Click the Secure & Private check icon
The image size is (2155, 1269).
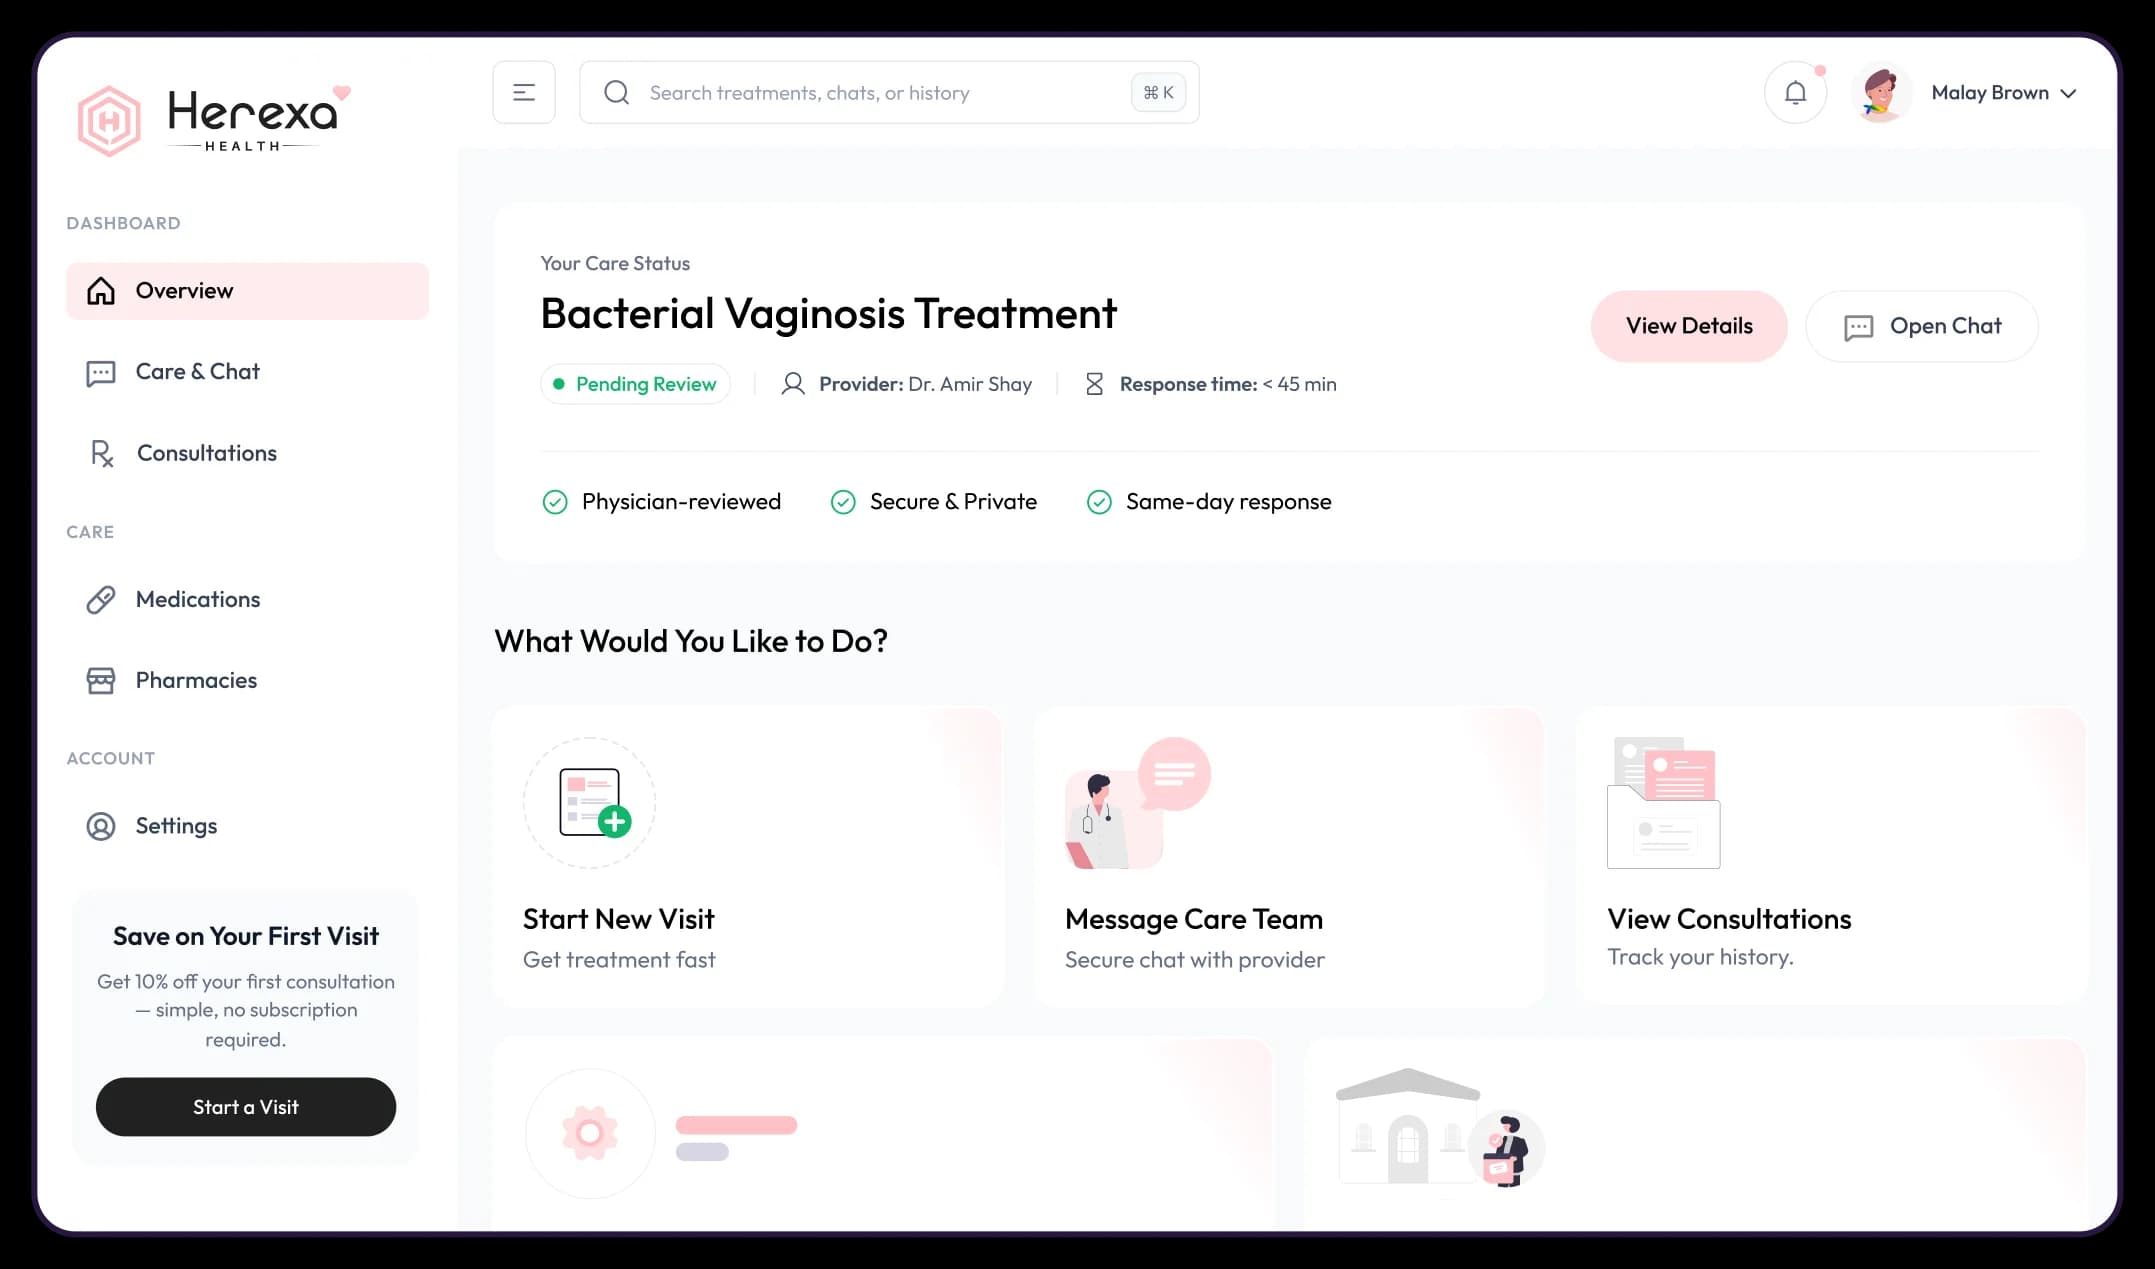(x=843, y=502)
